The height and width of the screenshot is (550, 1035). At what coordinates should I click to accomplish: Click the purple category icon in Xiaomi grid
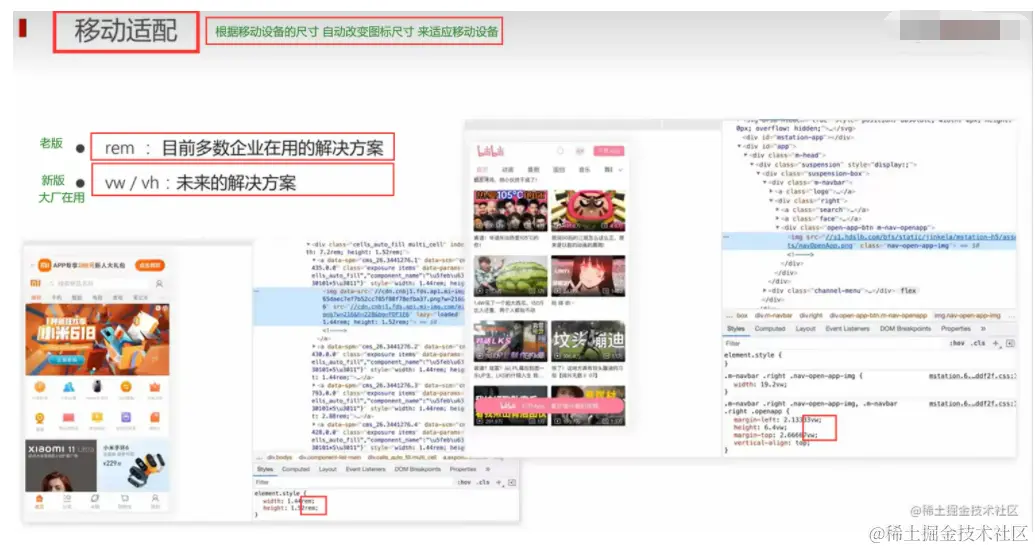click(125, 417)
